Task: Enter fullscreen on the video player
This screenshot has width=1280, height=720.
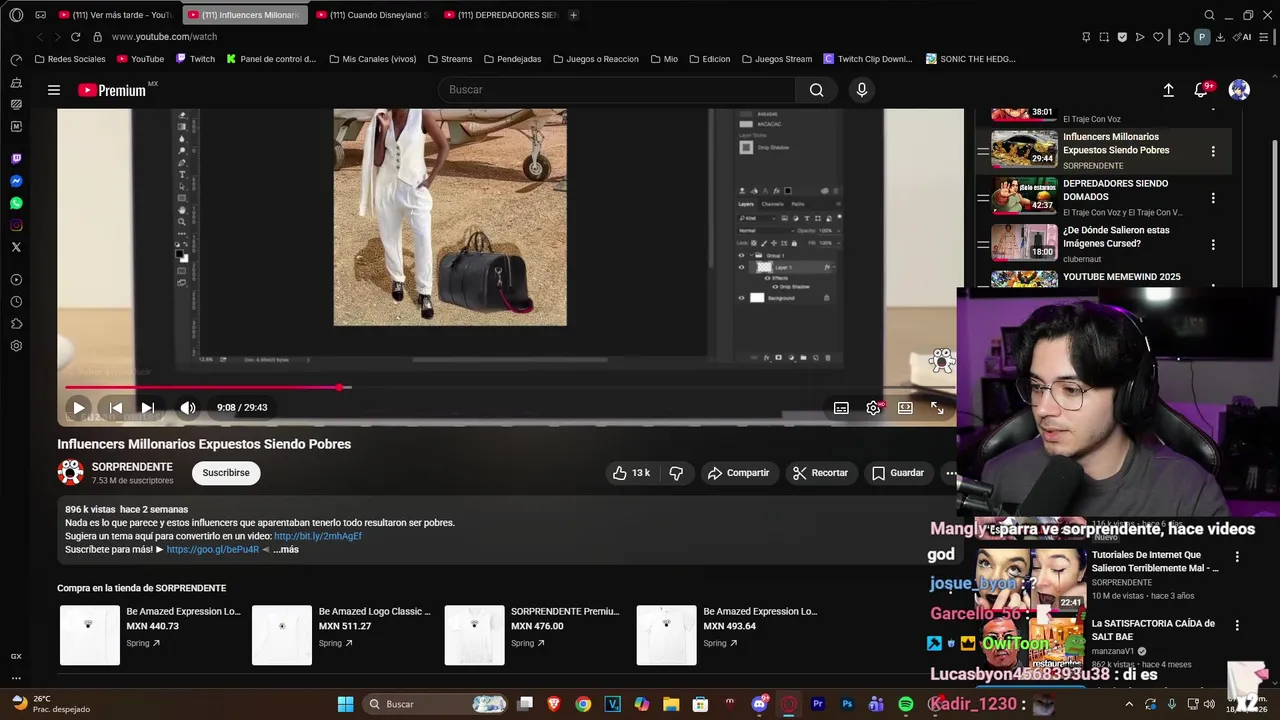Action: click(937, 408)
